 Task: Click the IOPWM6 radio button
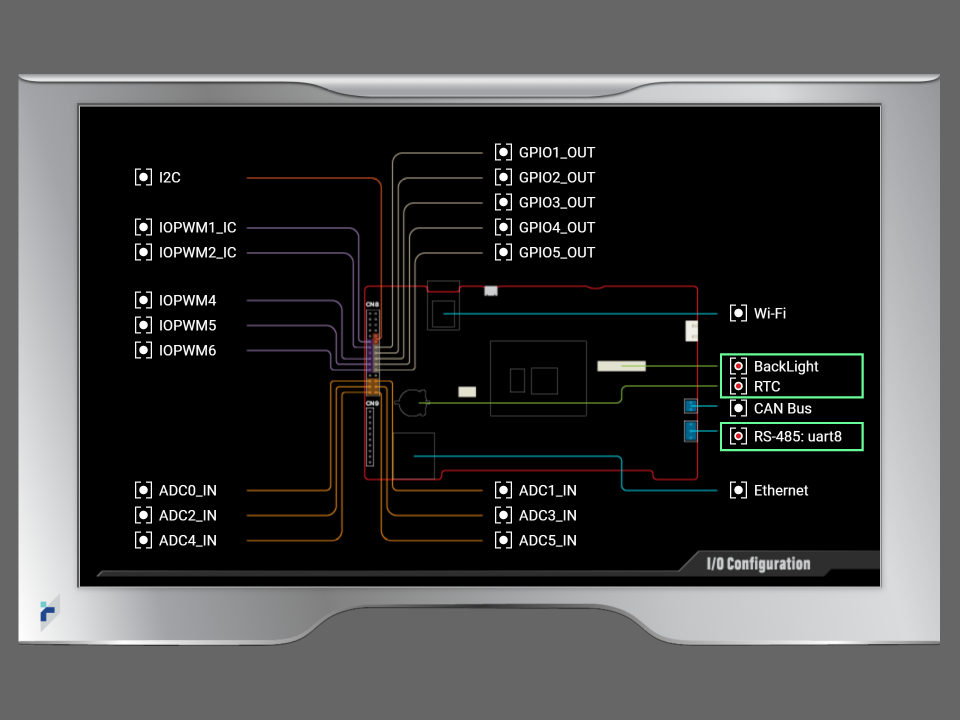coord(143,351)
